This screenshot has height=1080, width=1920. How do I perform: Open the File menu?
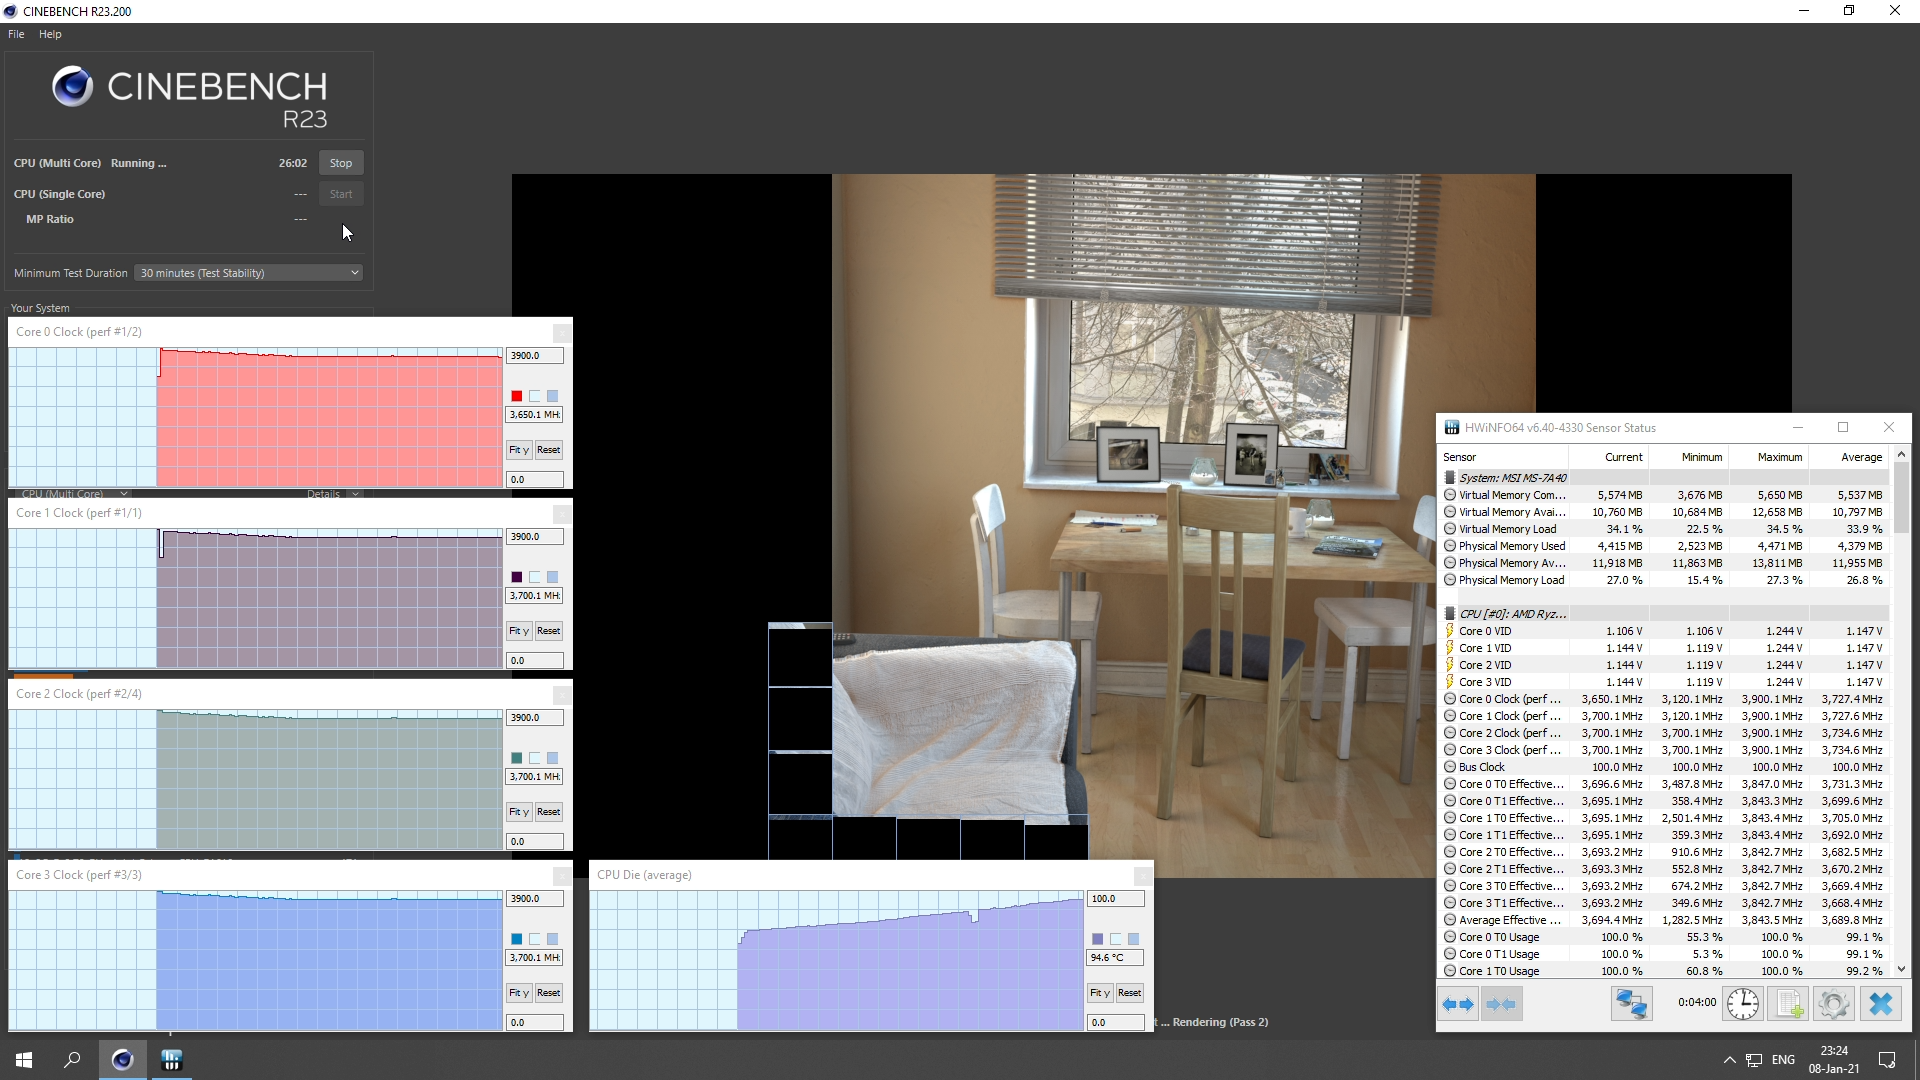pos(16,34)
